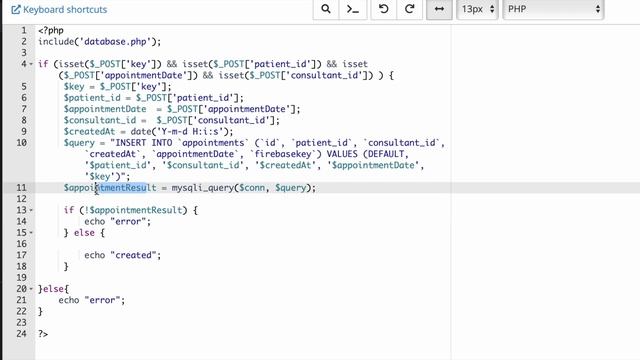Collapse the code fold at line 13

point(31,210)
